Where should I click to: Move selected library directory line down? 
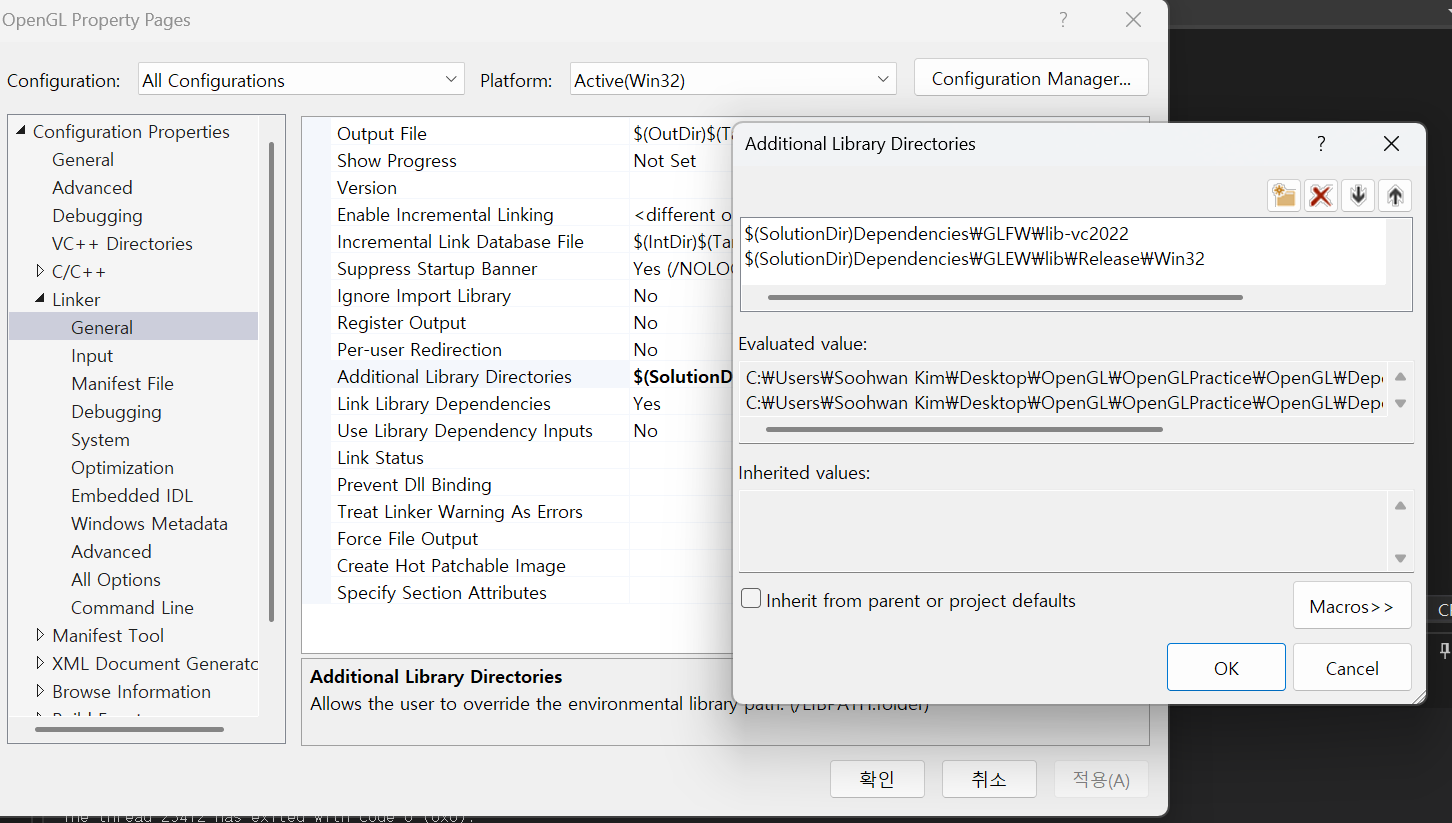click(x=1358, y=195)
